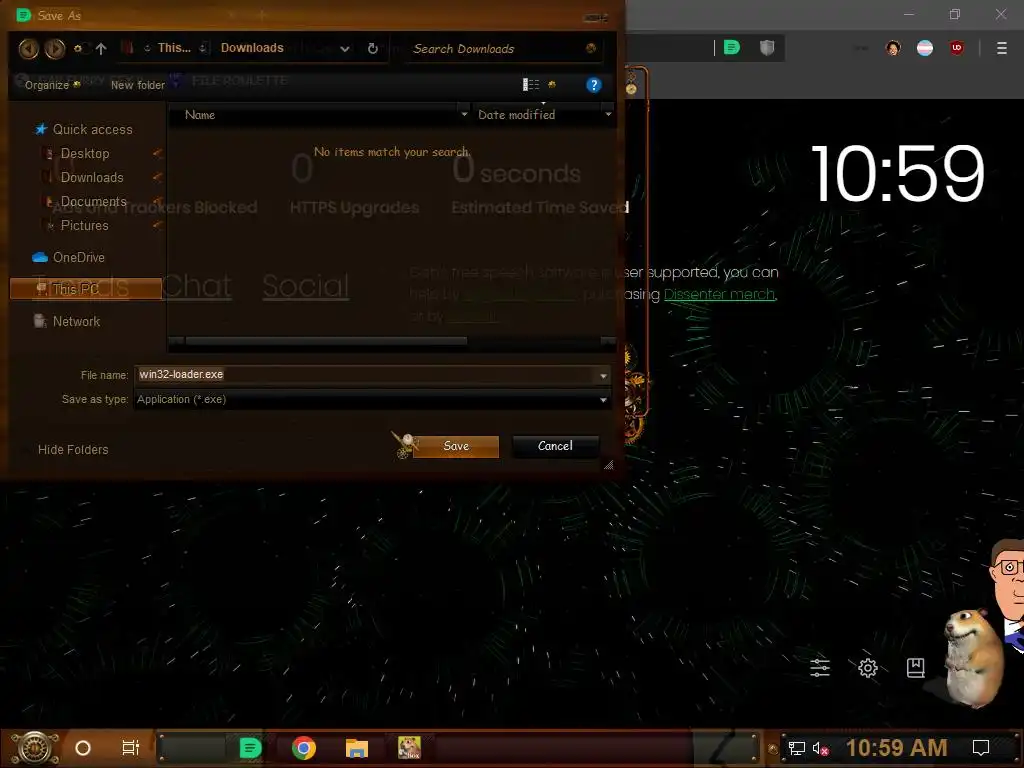The width and height of the screenshot is (1024, 768).
Task: Select Pictures in Quick access
Action: pos(84,225)
